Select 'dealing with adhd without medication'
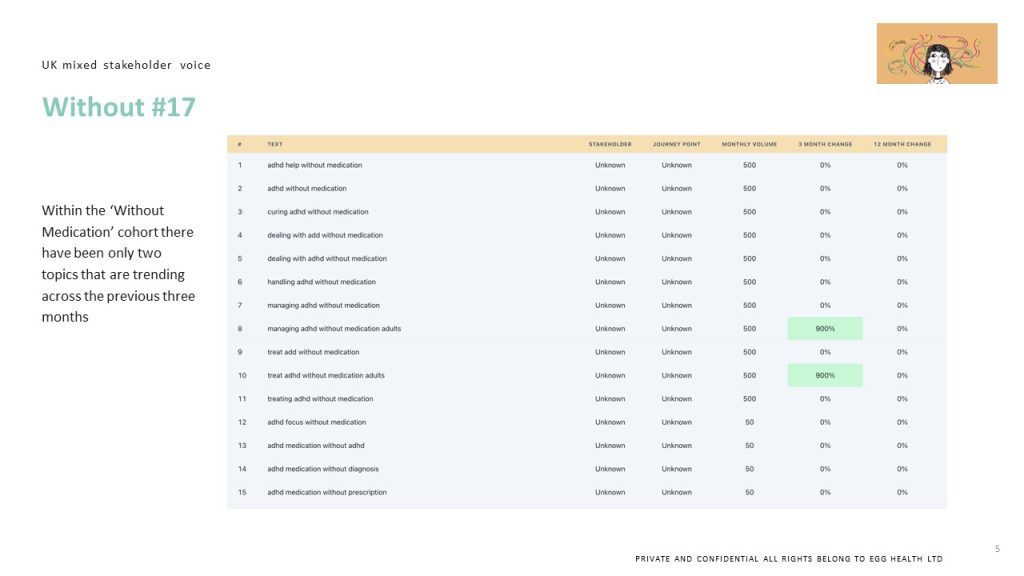1024x576 pixels. coord(327,259)
